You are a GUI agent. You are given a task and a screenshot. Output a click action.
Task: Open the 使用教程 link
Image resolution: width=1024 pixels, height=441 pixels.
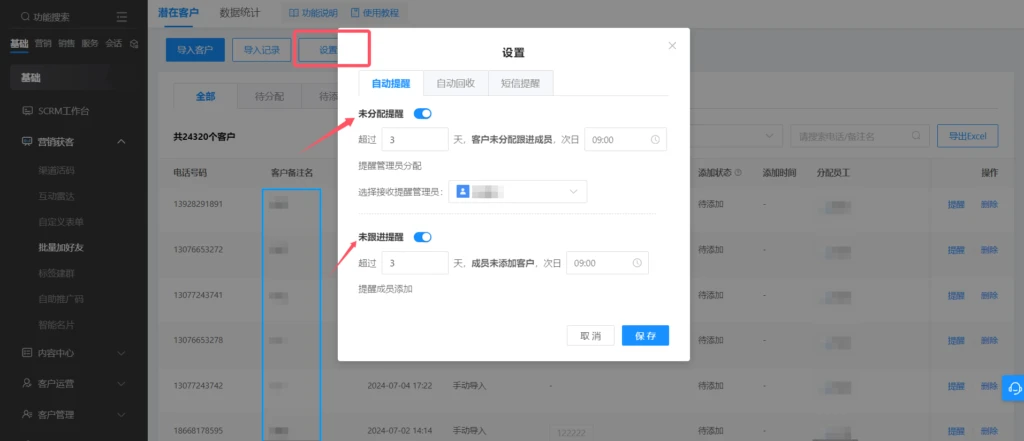coord(381,12)
